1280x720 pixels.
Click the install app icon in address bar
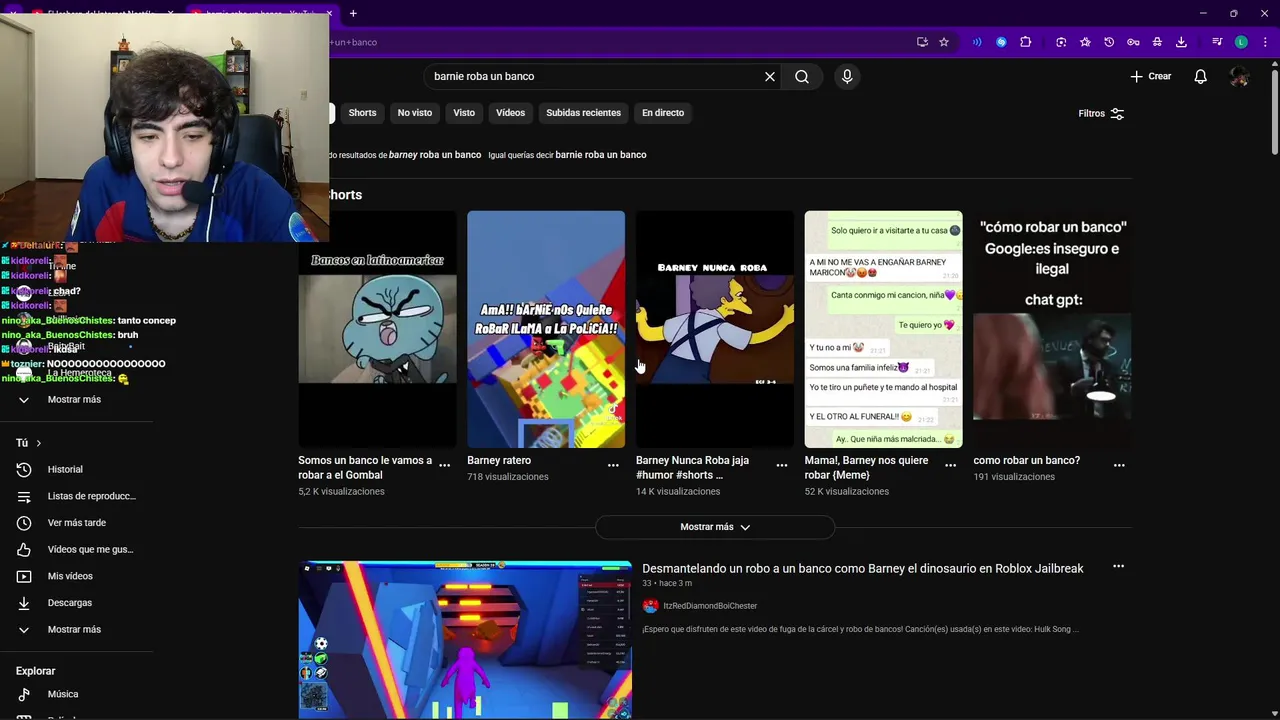coord(922,42)
